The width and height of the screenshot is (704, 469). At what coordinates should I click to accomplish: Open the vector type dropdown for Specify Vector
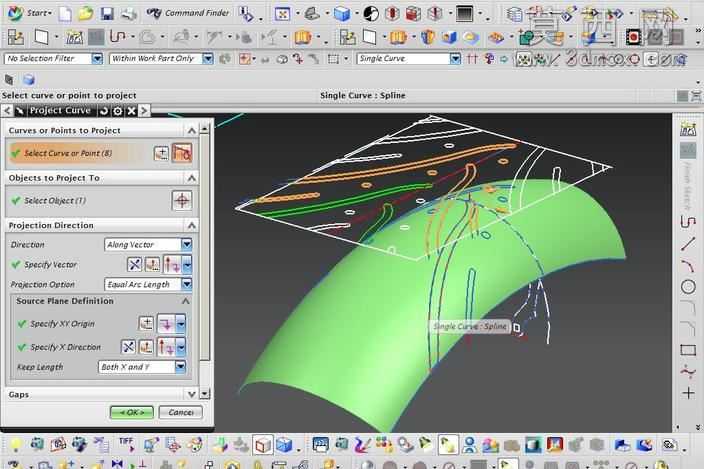coord(187,264)
